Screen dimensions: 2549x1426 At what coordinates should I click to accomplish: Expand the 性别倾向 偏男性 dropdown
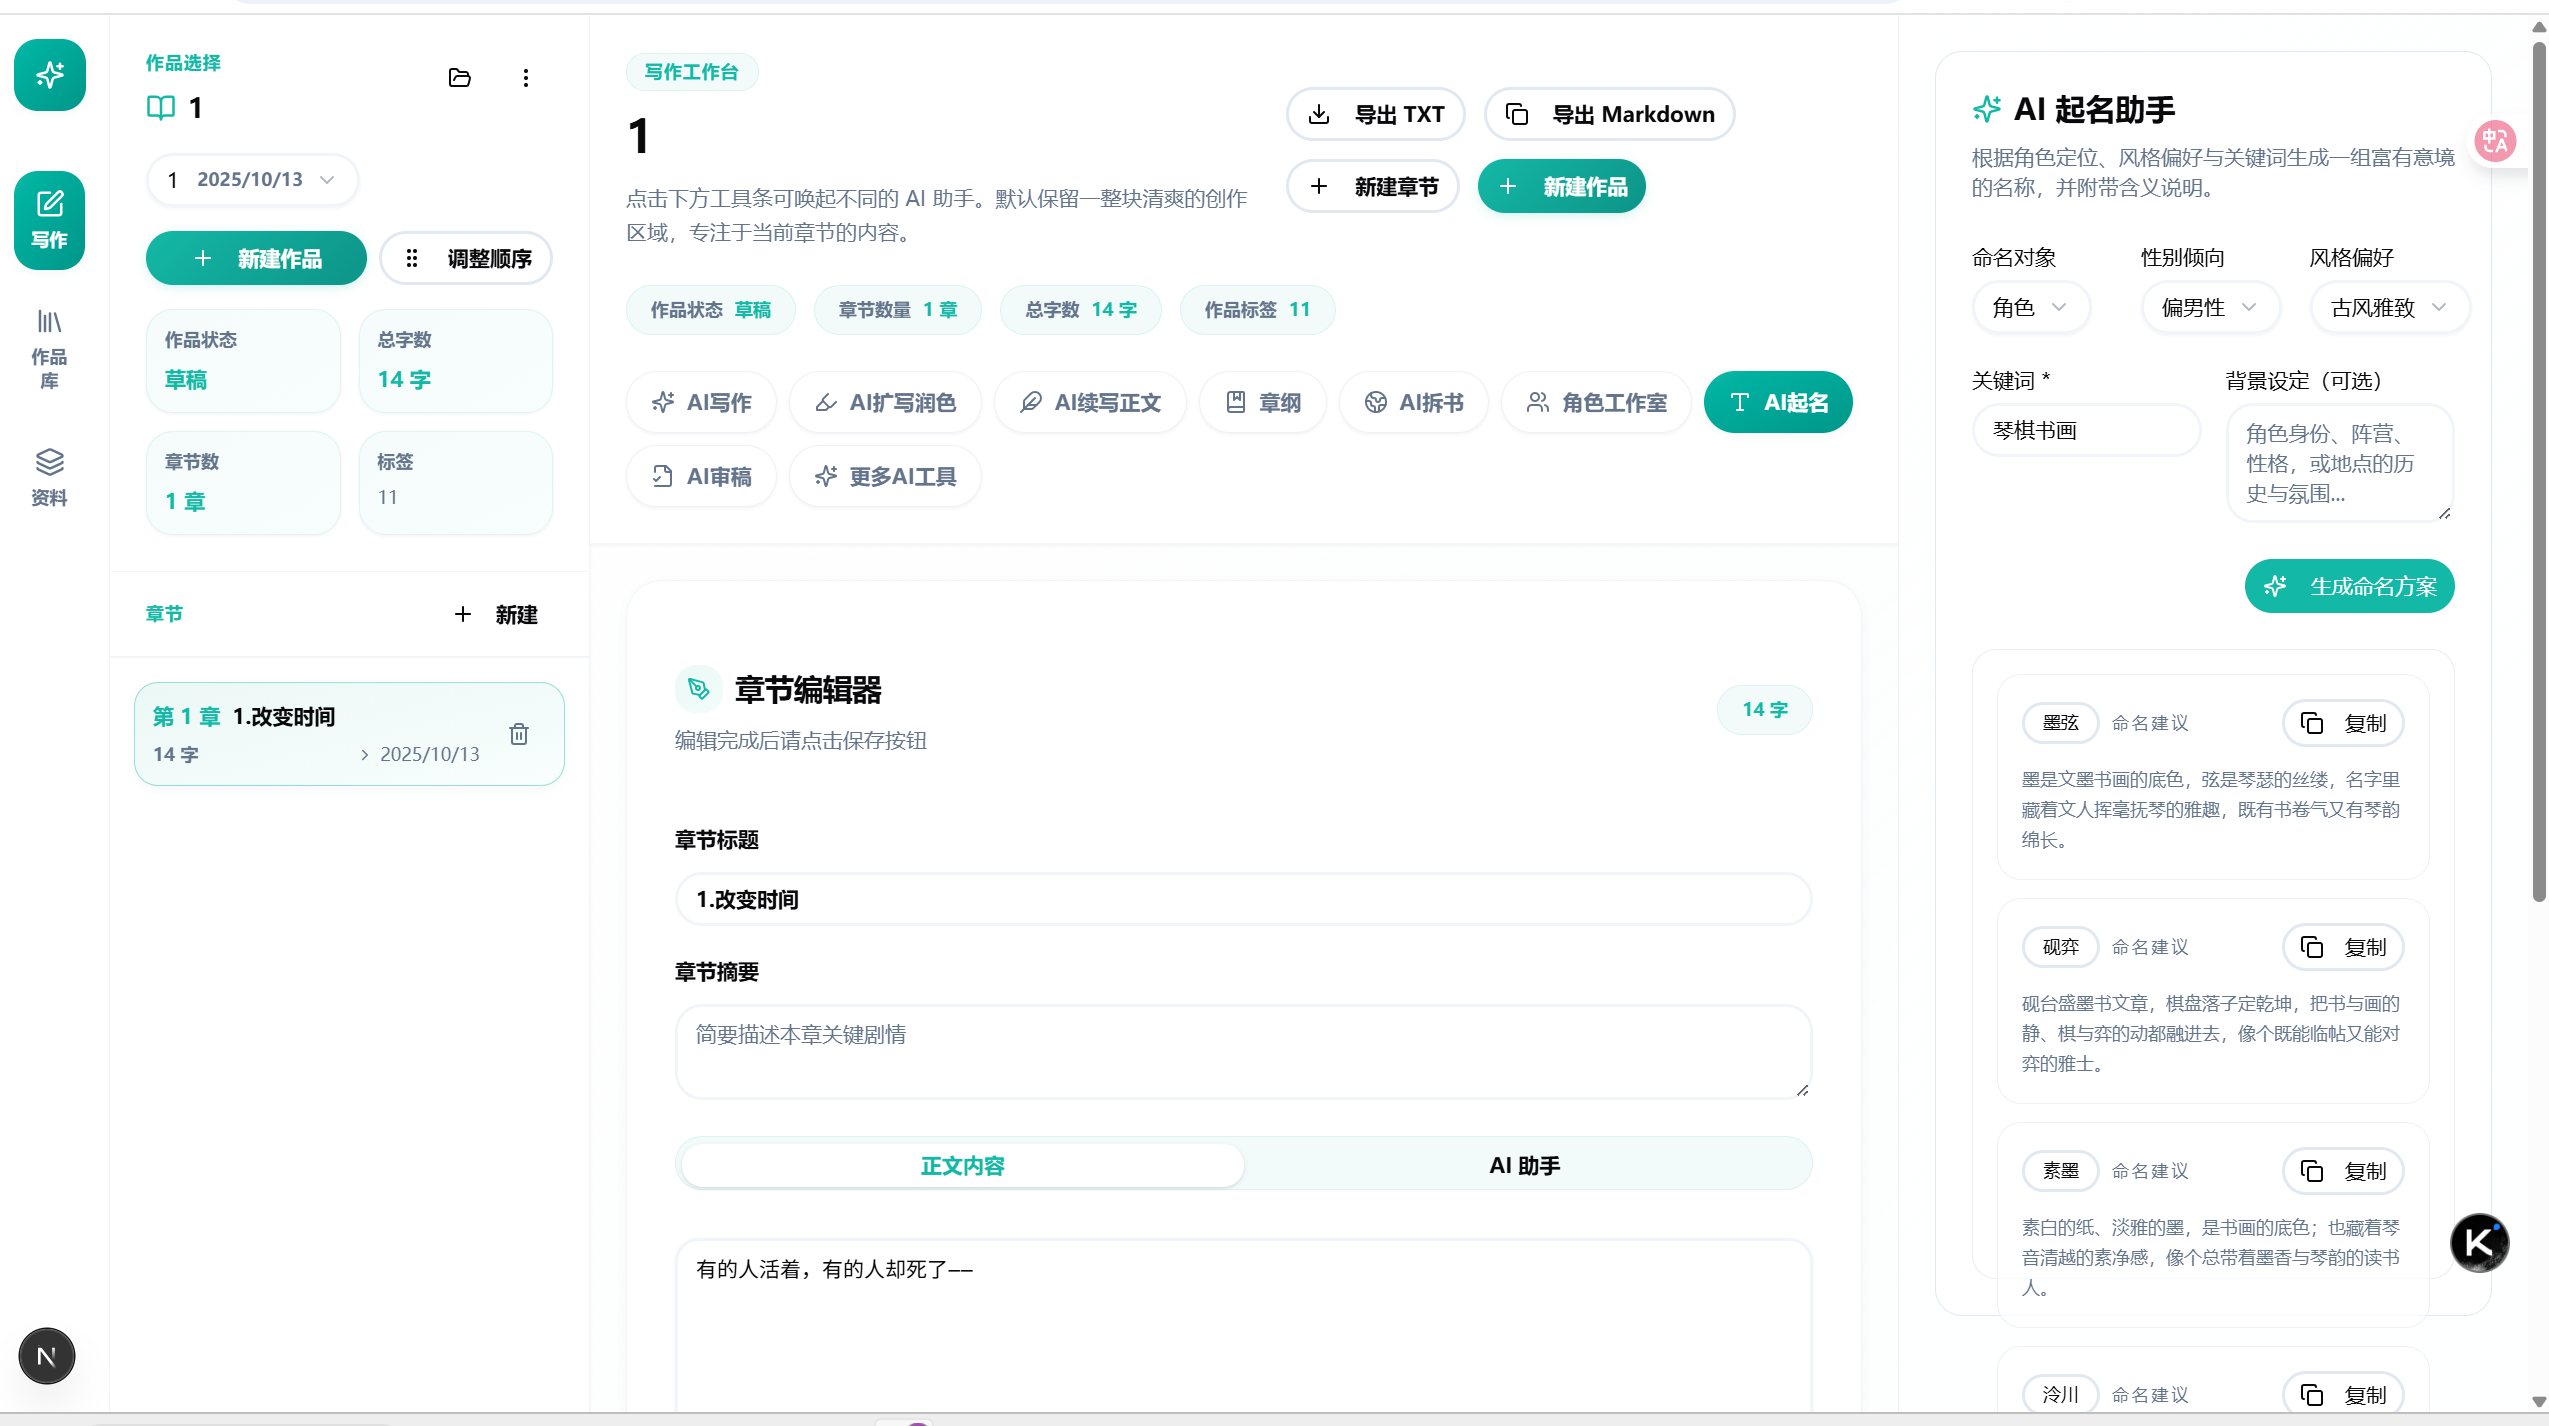pyautogui.click(x=2209, y=308)
